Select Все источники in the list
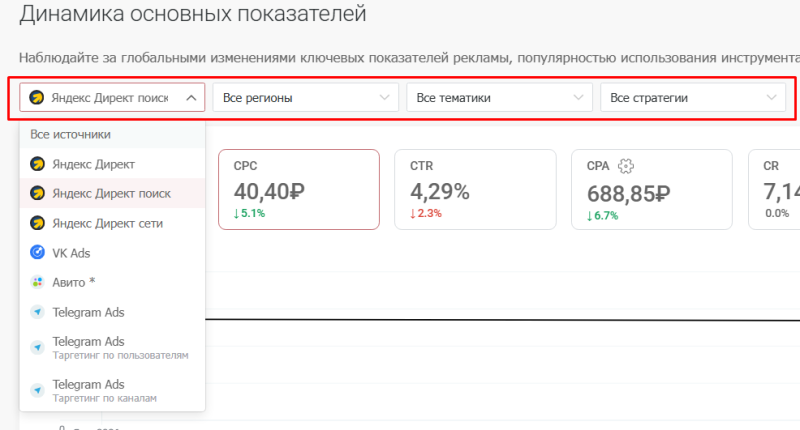The height and width of the screenshot is (430, 800). pyautogui.click(x=112, y=135)
